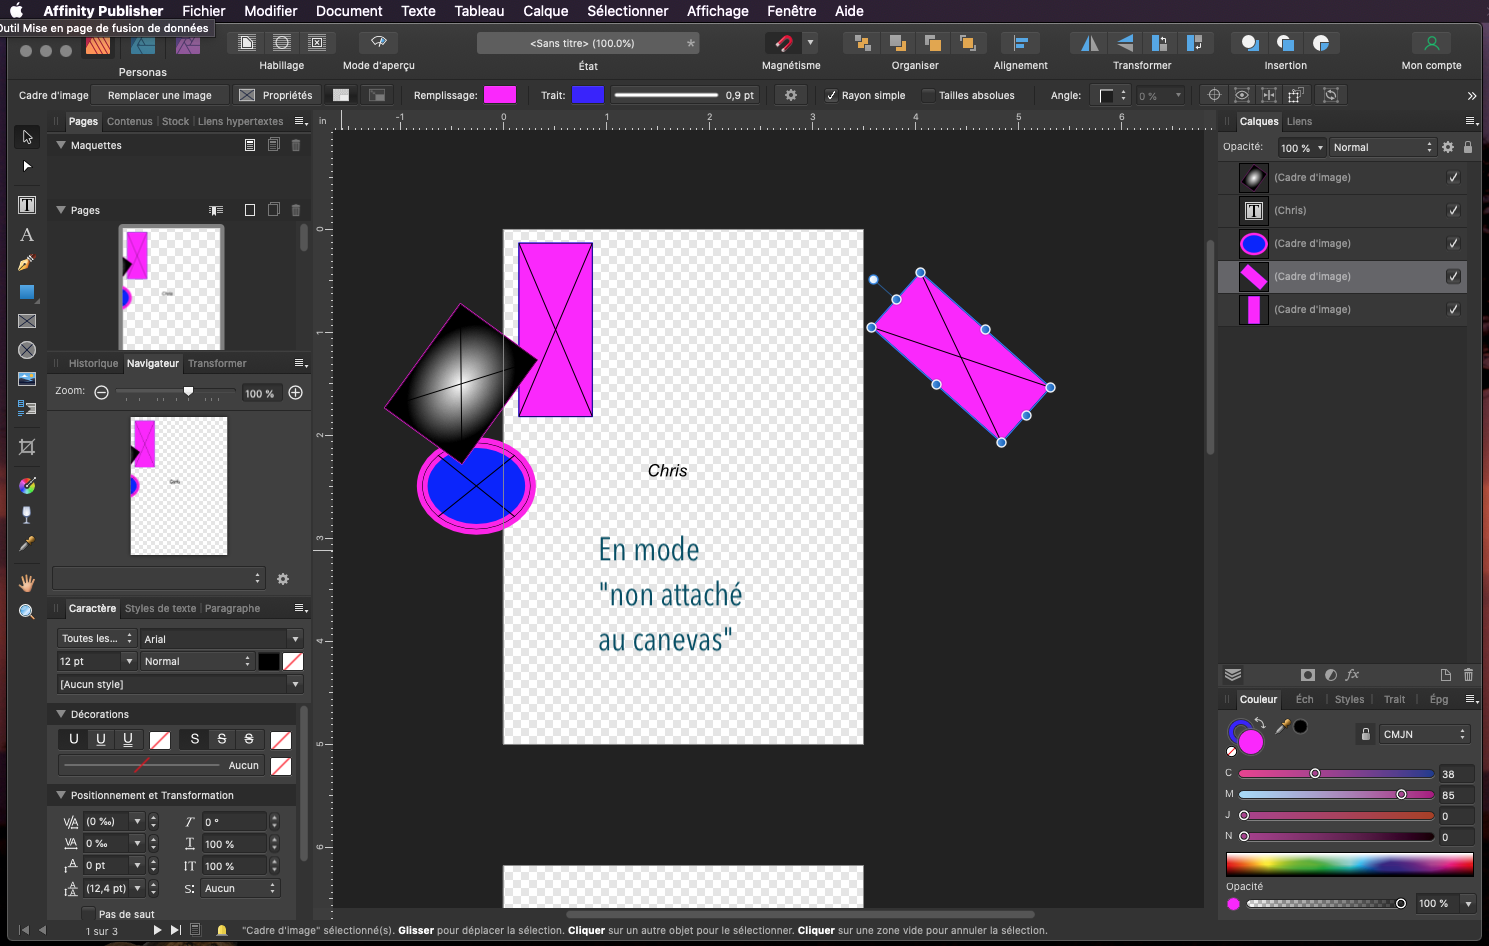
Task: Toggle the Magnétisme snapping magnet
Action: (x=782, y=43)
